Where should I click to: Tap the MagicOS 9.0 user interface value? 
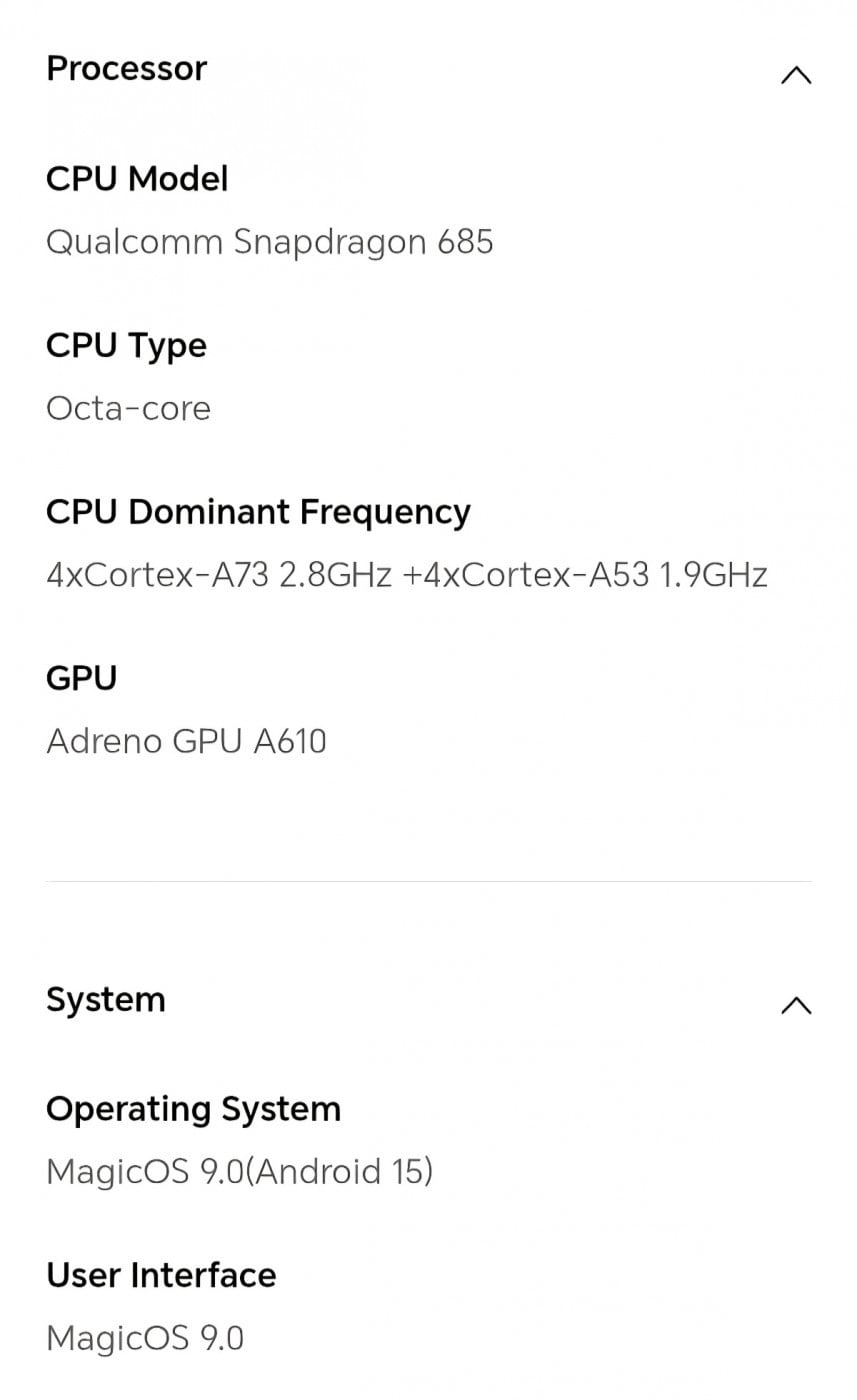coord(145,1338)
